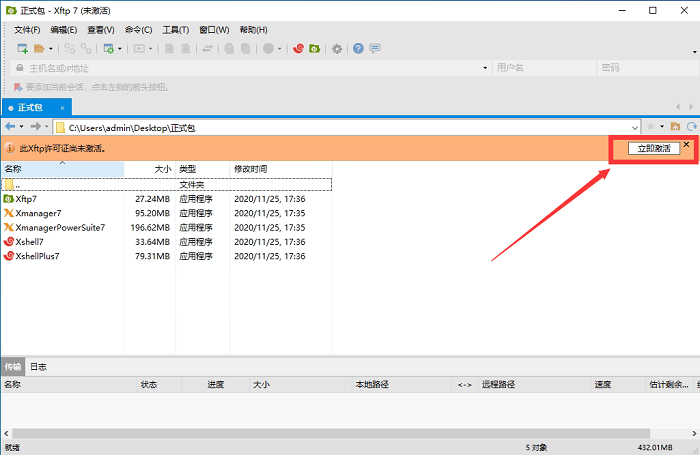Expand the back history dropdown arrow
Viewport: 700px width, 455px height.
coord(21,127)
